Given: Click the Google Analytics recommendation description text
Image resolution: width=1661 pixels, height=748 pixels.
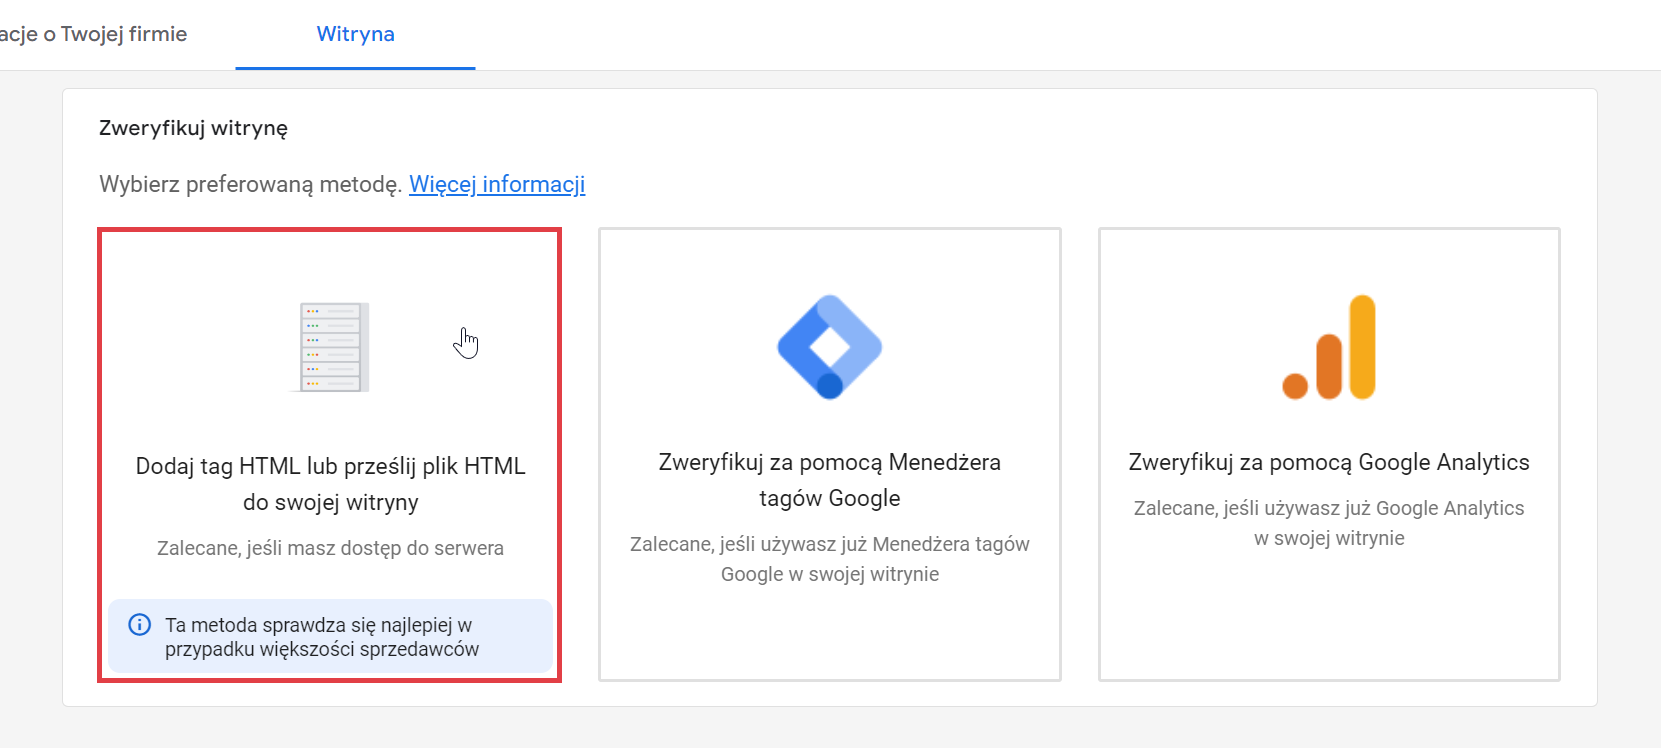Looking at the screenshot, I should click(1328, 523).
